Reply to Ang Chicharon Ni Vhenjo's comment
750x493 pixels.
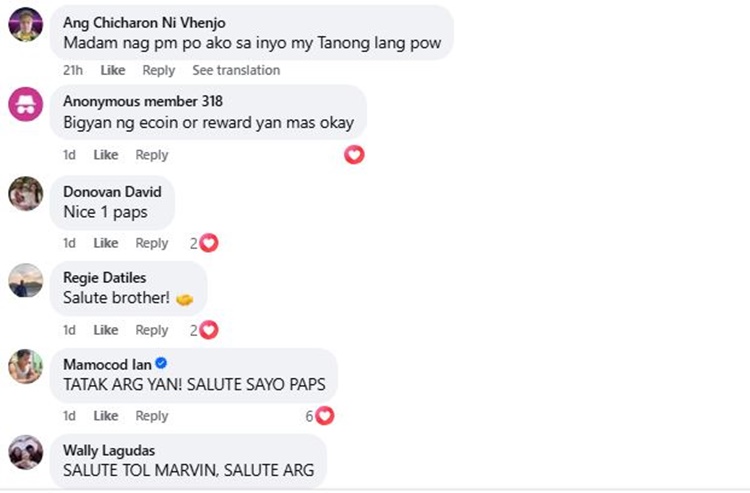coord(159,70)
